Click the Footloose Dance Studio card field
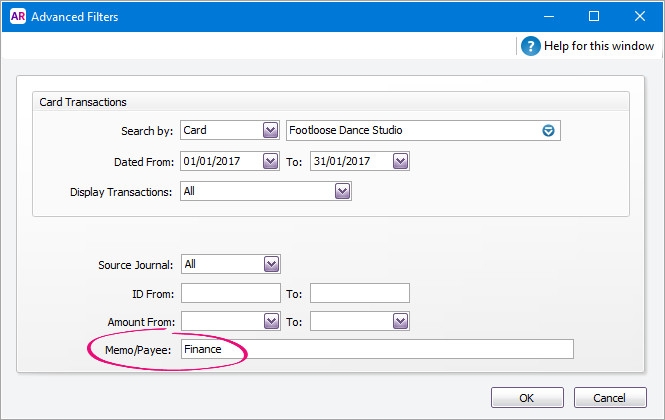The height and width of the screenshot is (420, 665). [x=410, y=131]
